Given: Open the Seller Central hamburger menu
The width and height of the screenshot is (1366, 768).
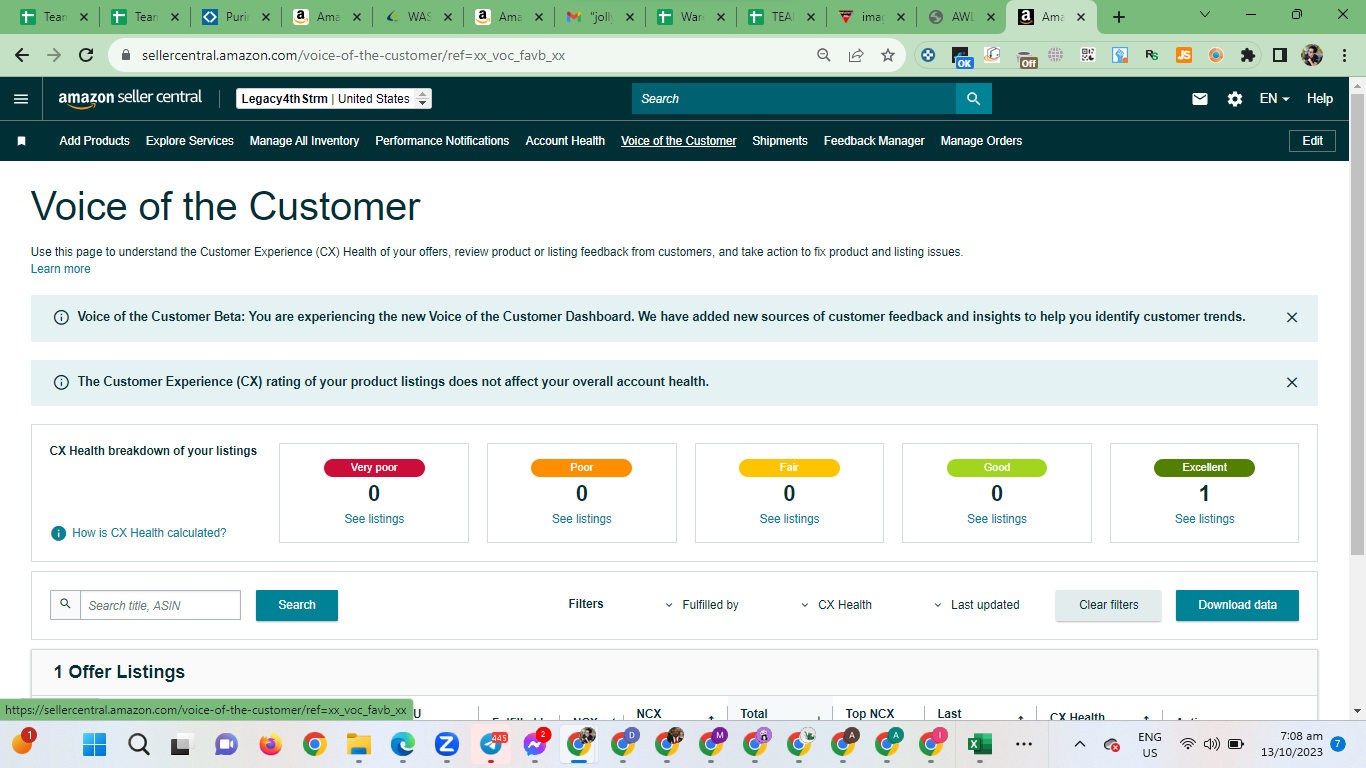Looking at the screenshot, I should point(21,99).
